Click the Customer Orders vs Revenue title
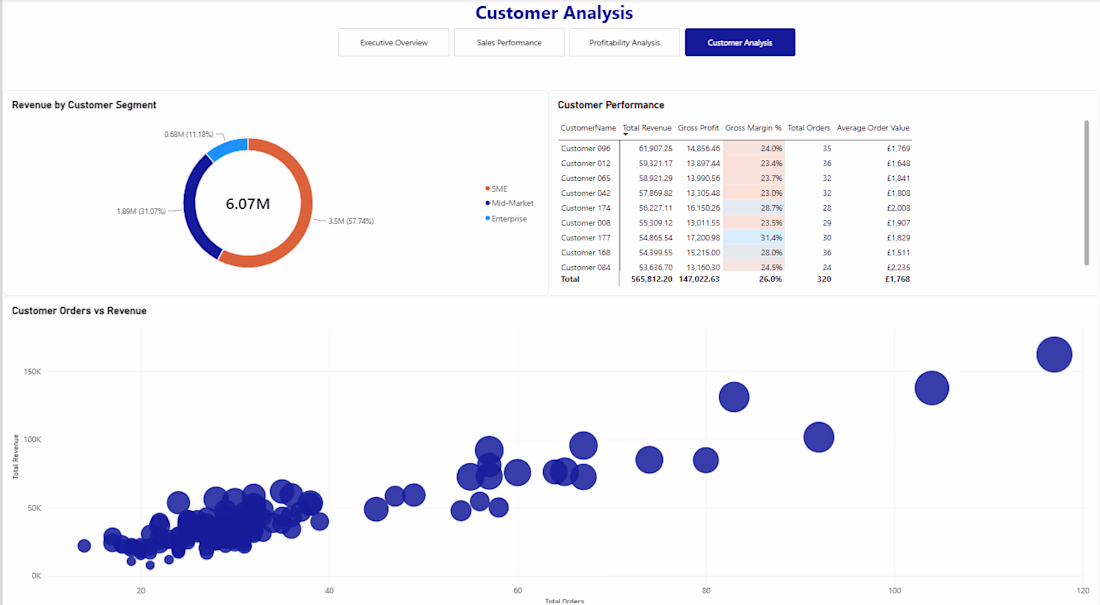The height and width of the screenshot is (605, 1100). 79,310
